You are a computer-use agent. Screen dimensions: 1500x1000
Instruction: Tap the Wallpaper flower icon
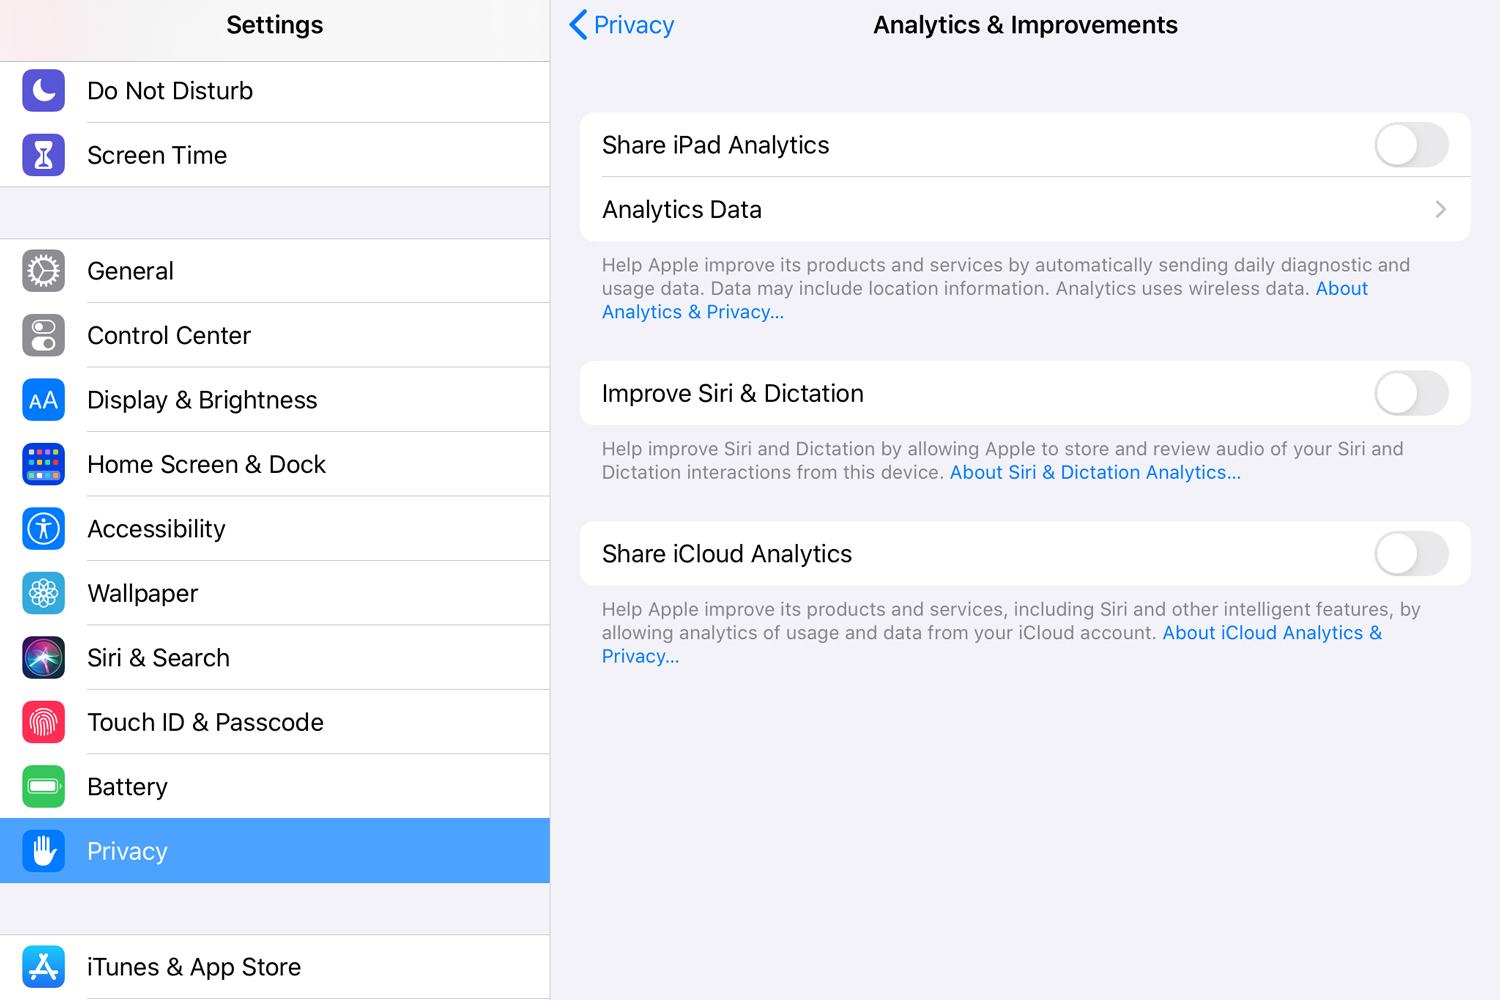(x=44, y=593)
